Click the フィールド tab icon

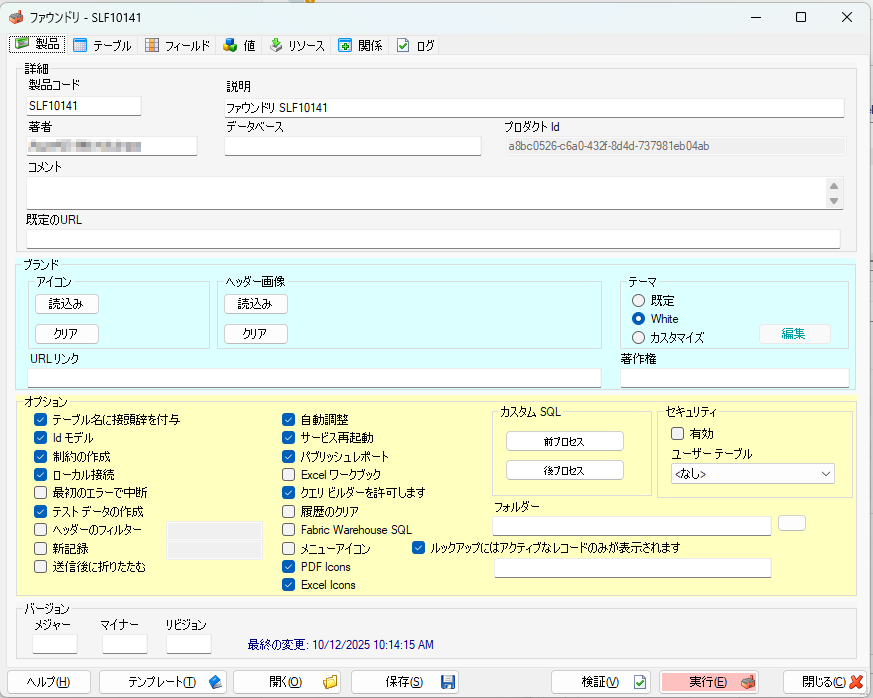click(151, 45)
